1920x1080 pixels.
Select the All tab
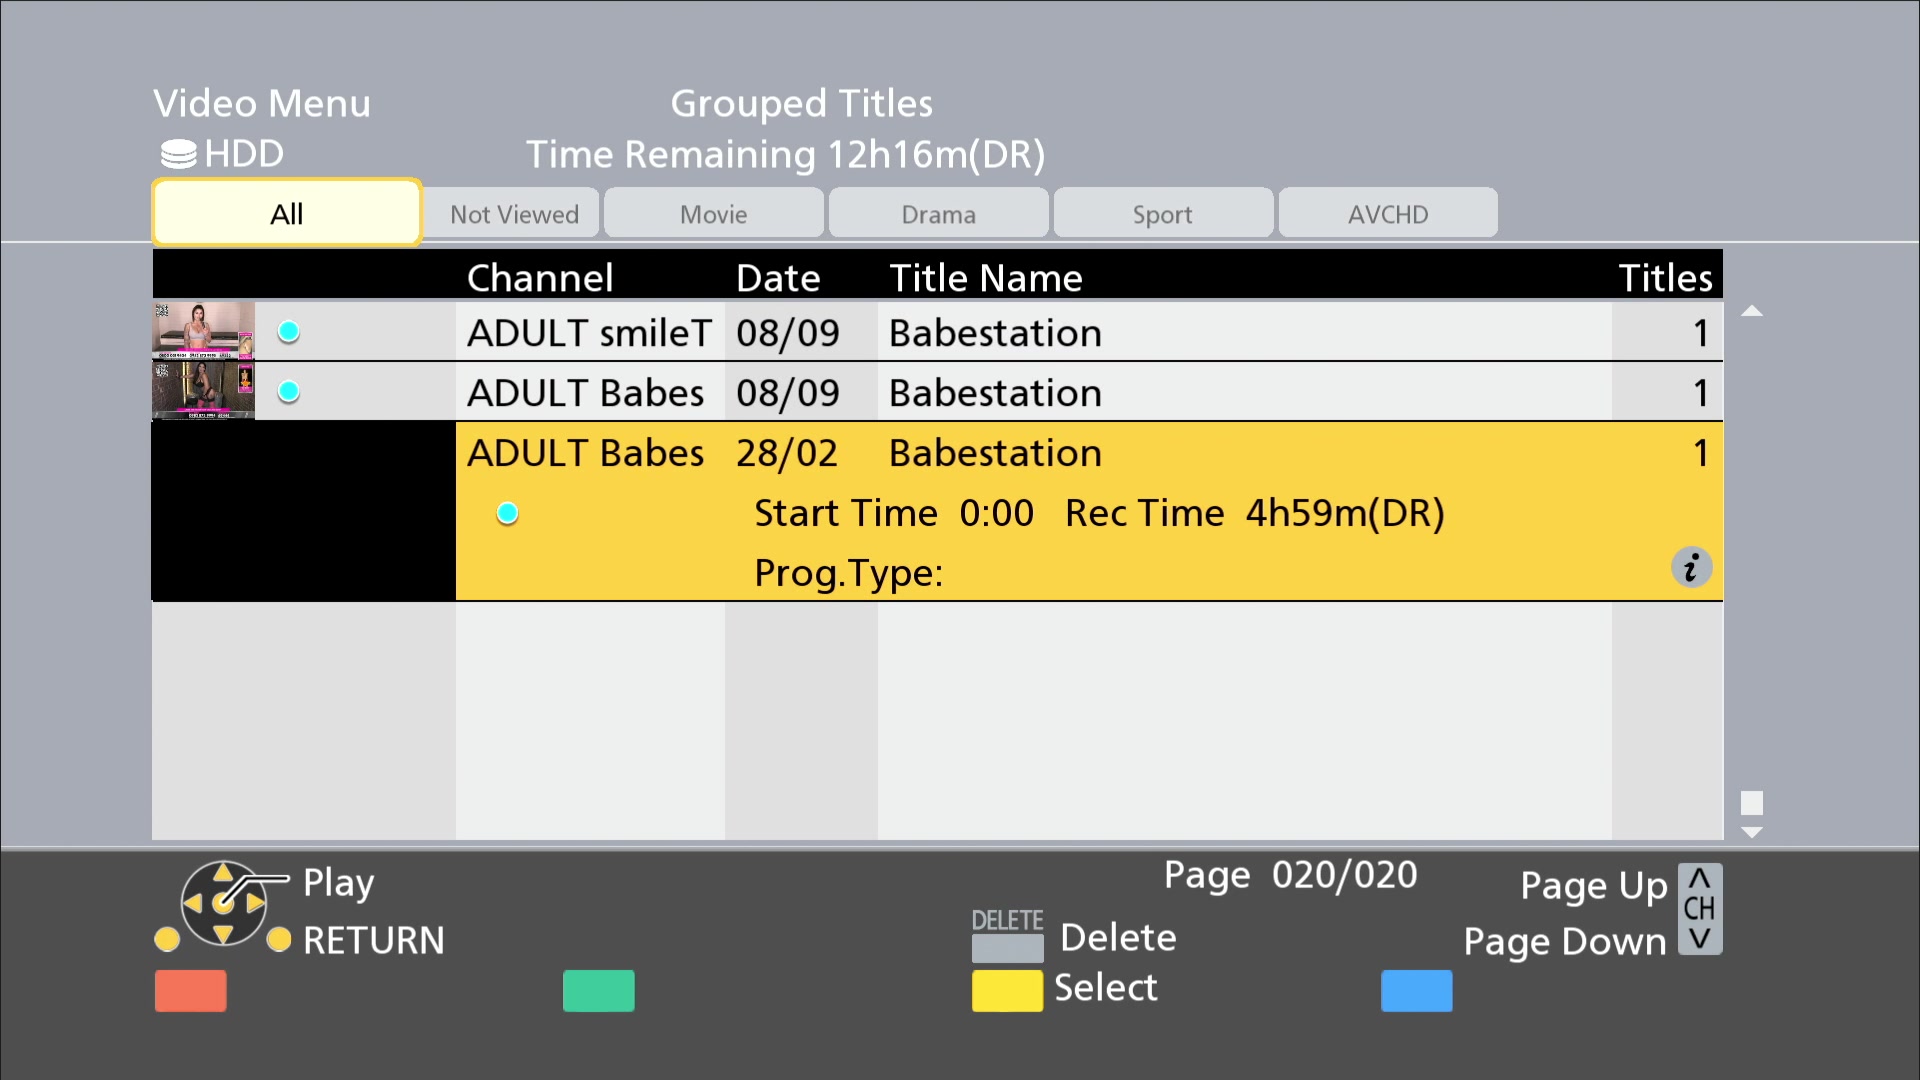coord(287,213)
